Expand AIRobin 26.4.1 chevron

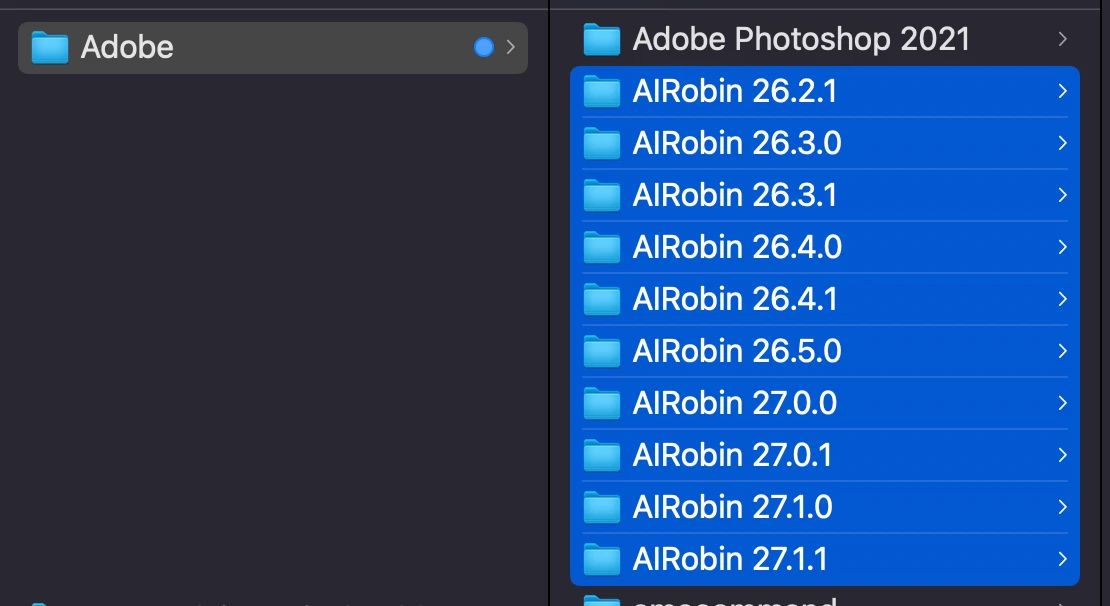coord(1063,299)
